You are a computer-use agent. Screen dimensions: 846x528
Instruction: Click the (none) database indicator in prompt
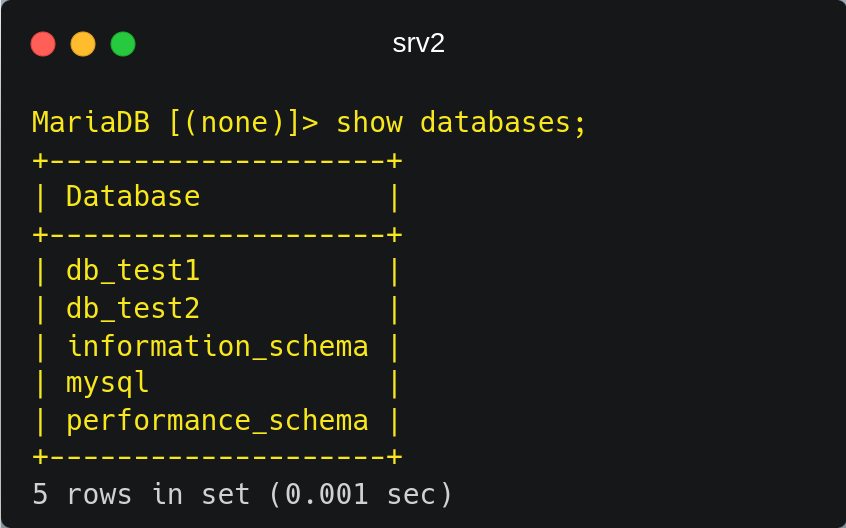tap(234, 123)
